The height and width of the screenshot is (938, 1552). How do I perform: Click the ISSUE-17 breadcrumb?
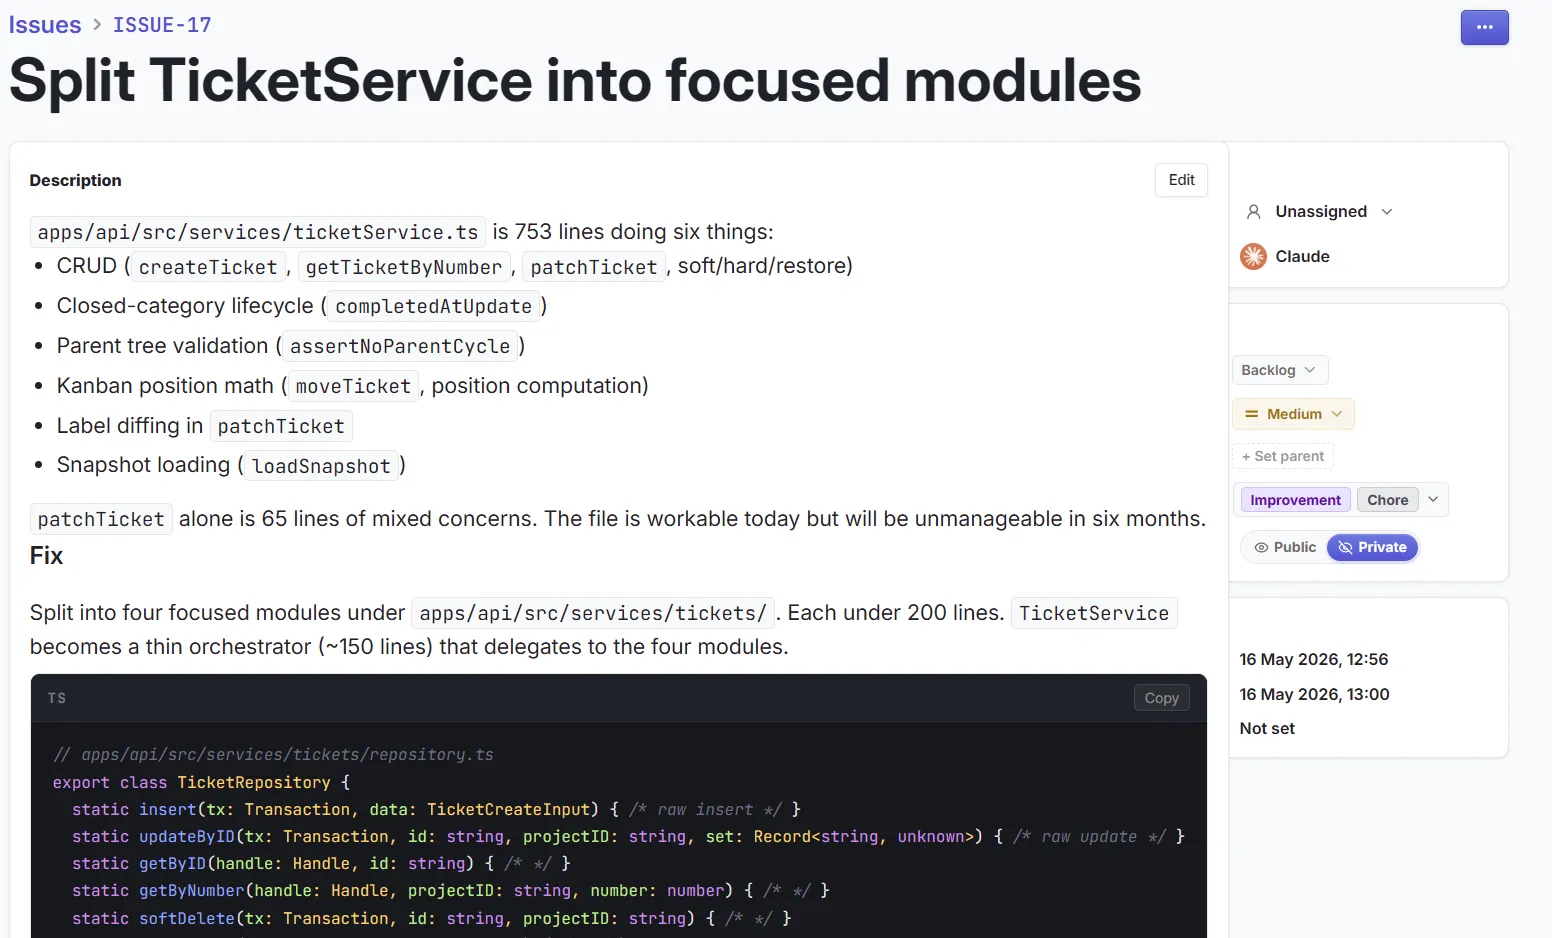coord(162,25)
